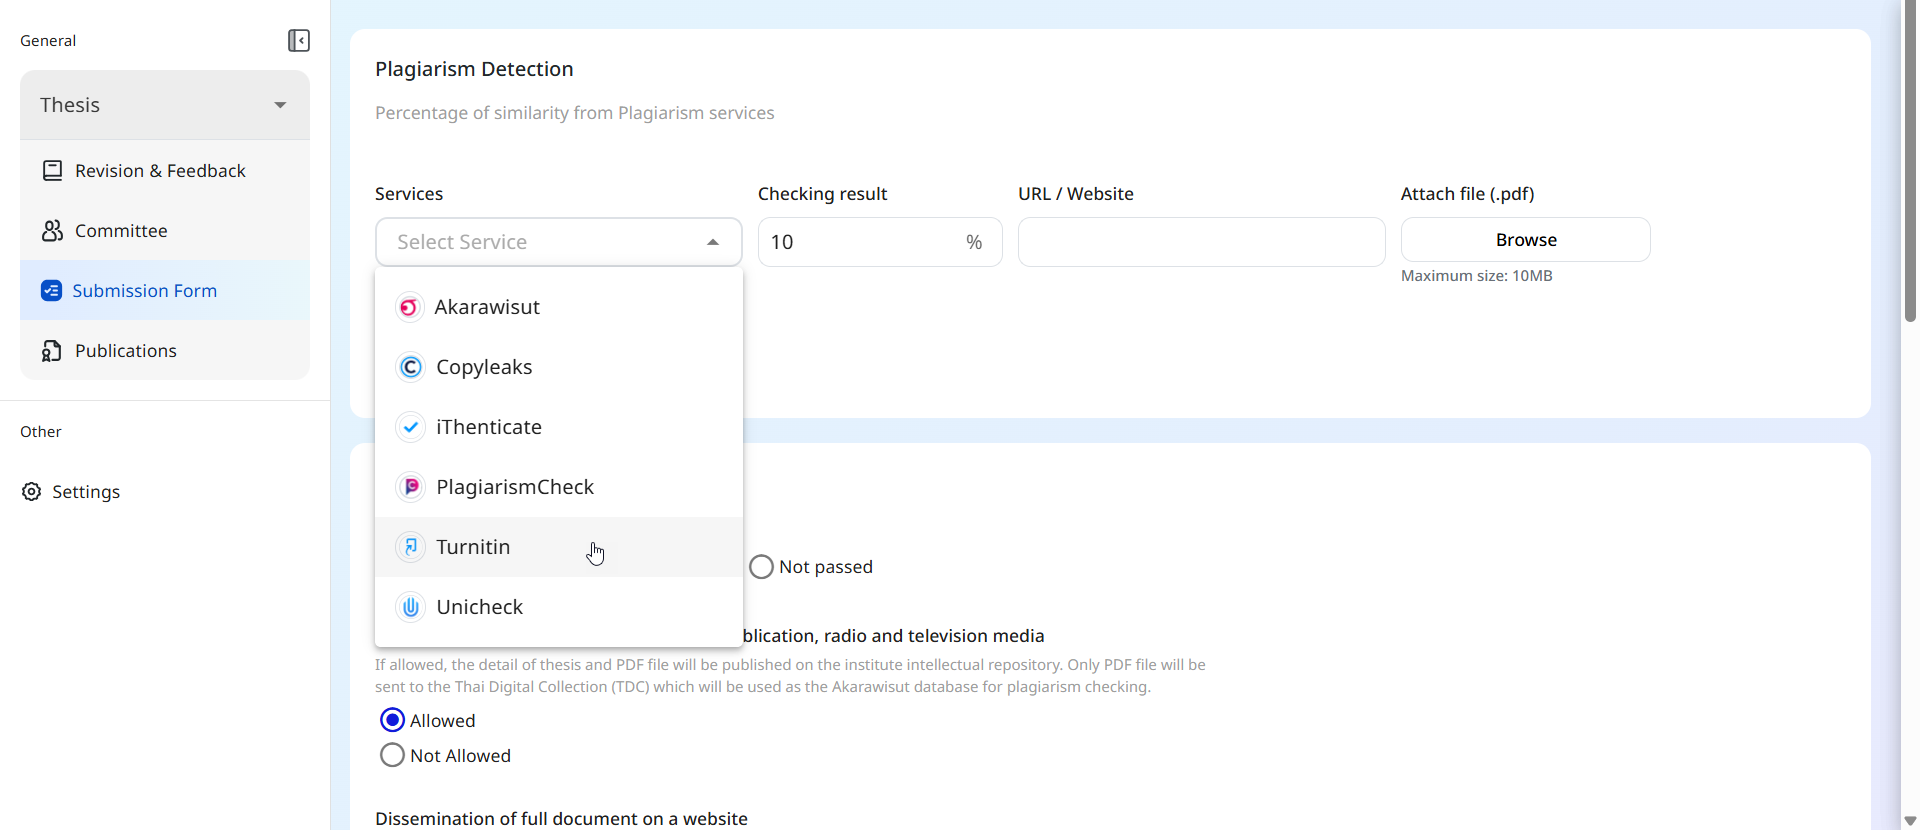1920x830 pixels.
Task: Click the Akarawisut logo icon
Action: pyautogui.click(x=409, y=307)
